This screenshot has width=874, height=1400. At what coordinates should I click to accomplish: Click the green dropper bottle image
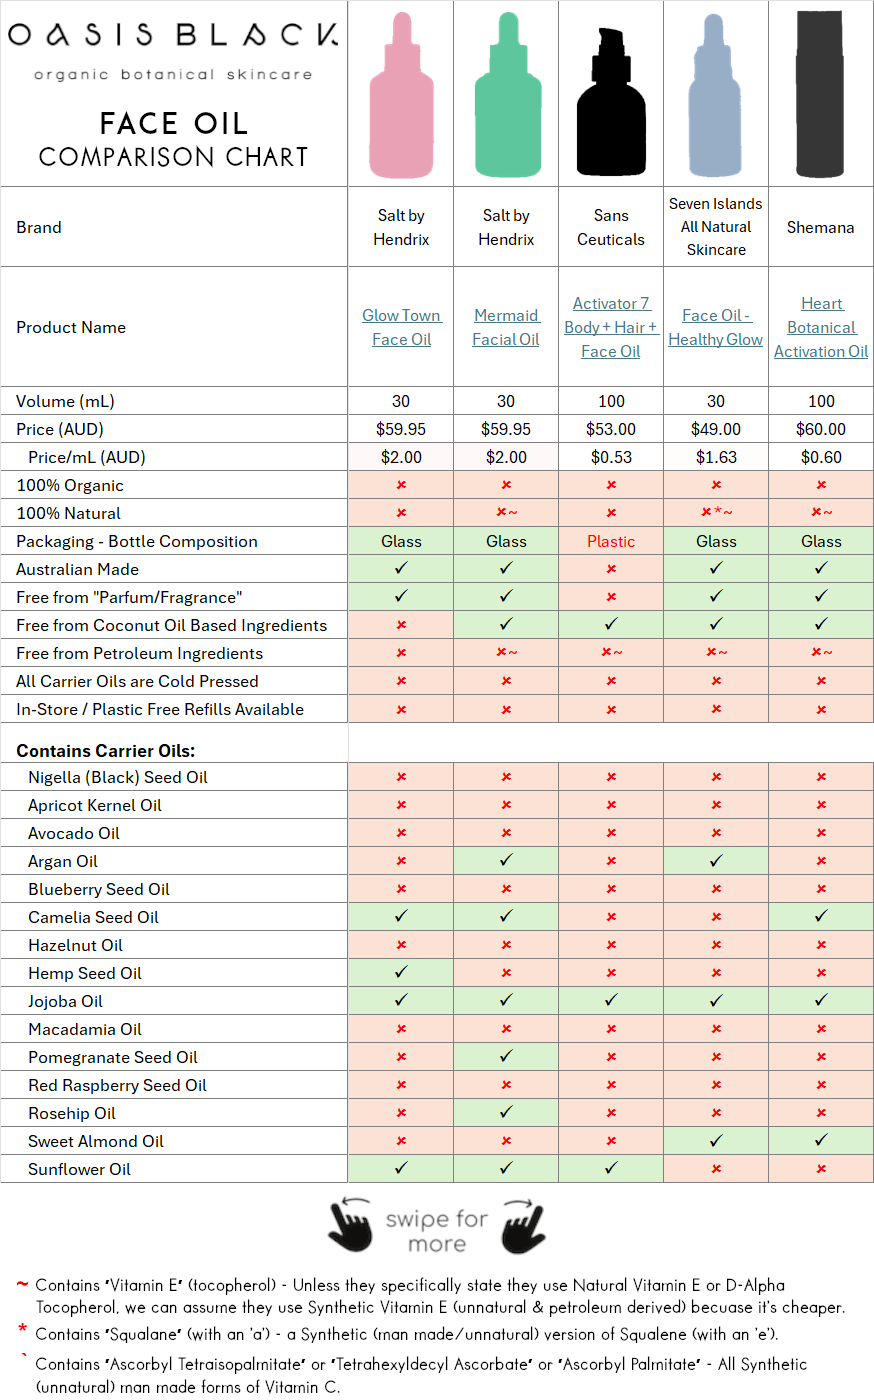point(507,95)
